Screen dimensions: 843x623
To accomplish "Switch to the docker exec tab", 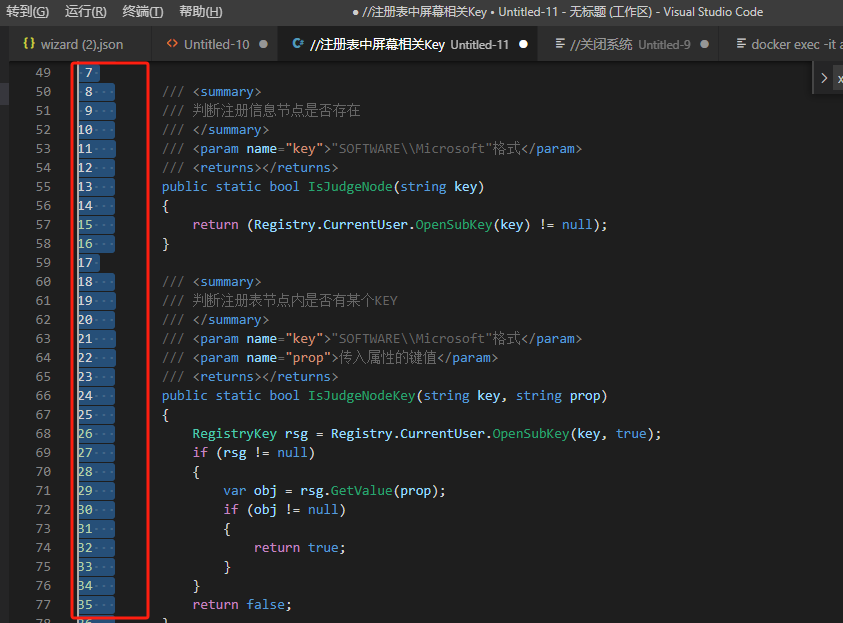I will click(796, 44).
